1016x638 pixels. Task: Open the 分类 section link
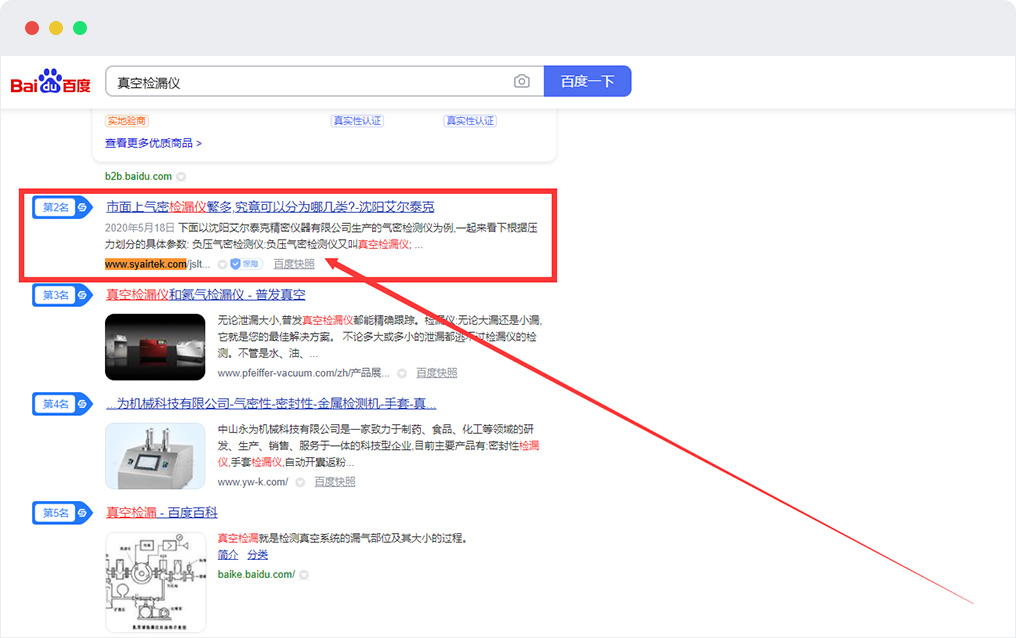[257, 555]
